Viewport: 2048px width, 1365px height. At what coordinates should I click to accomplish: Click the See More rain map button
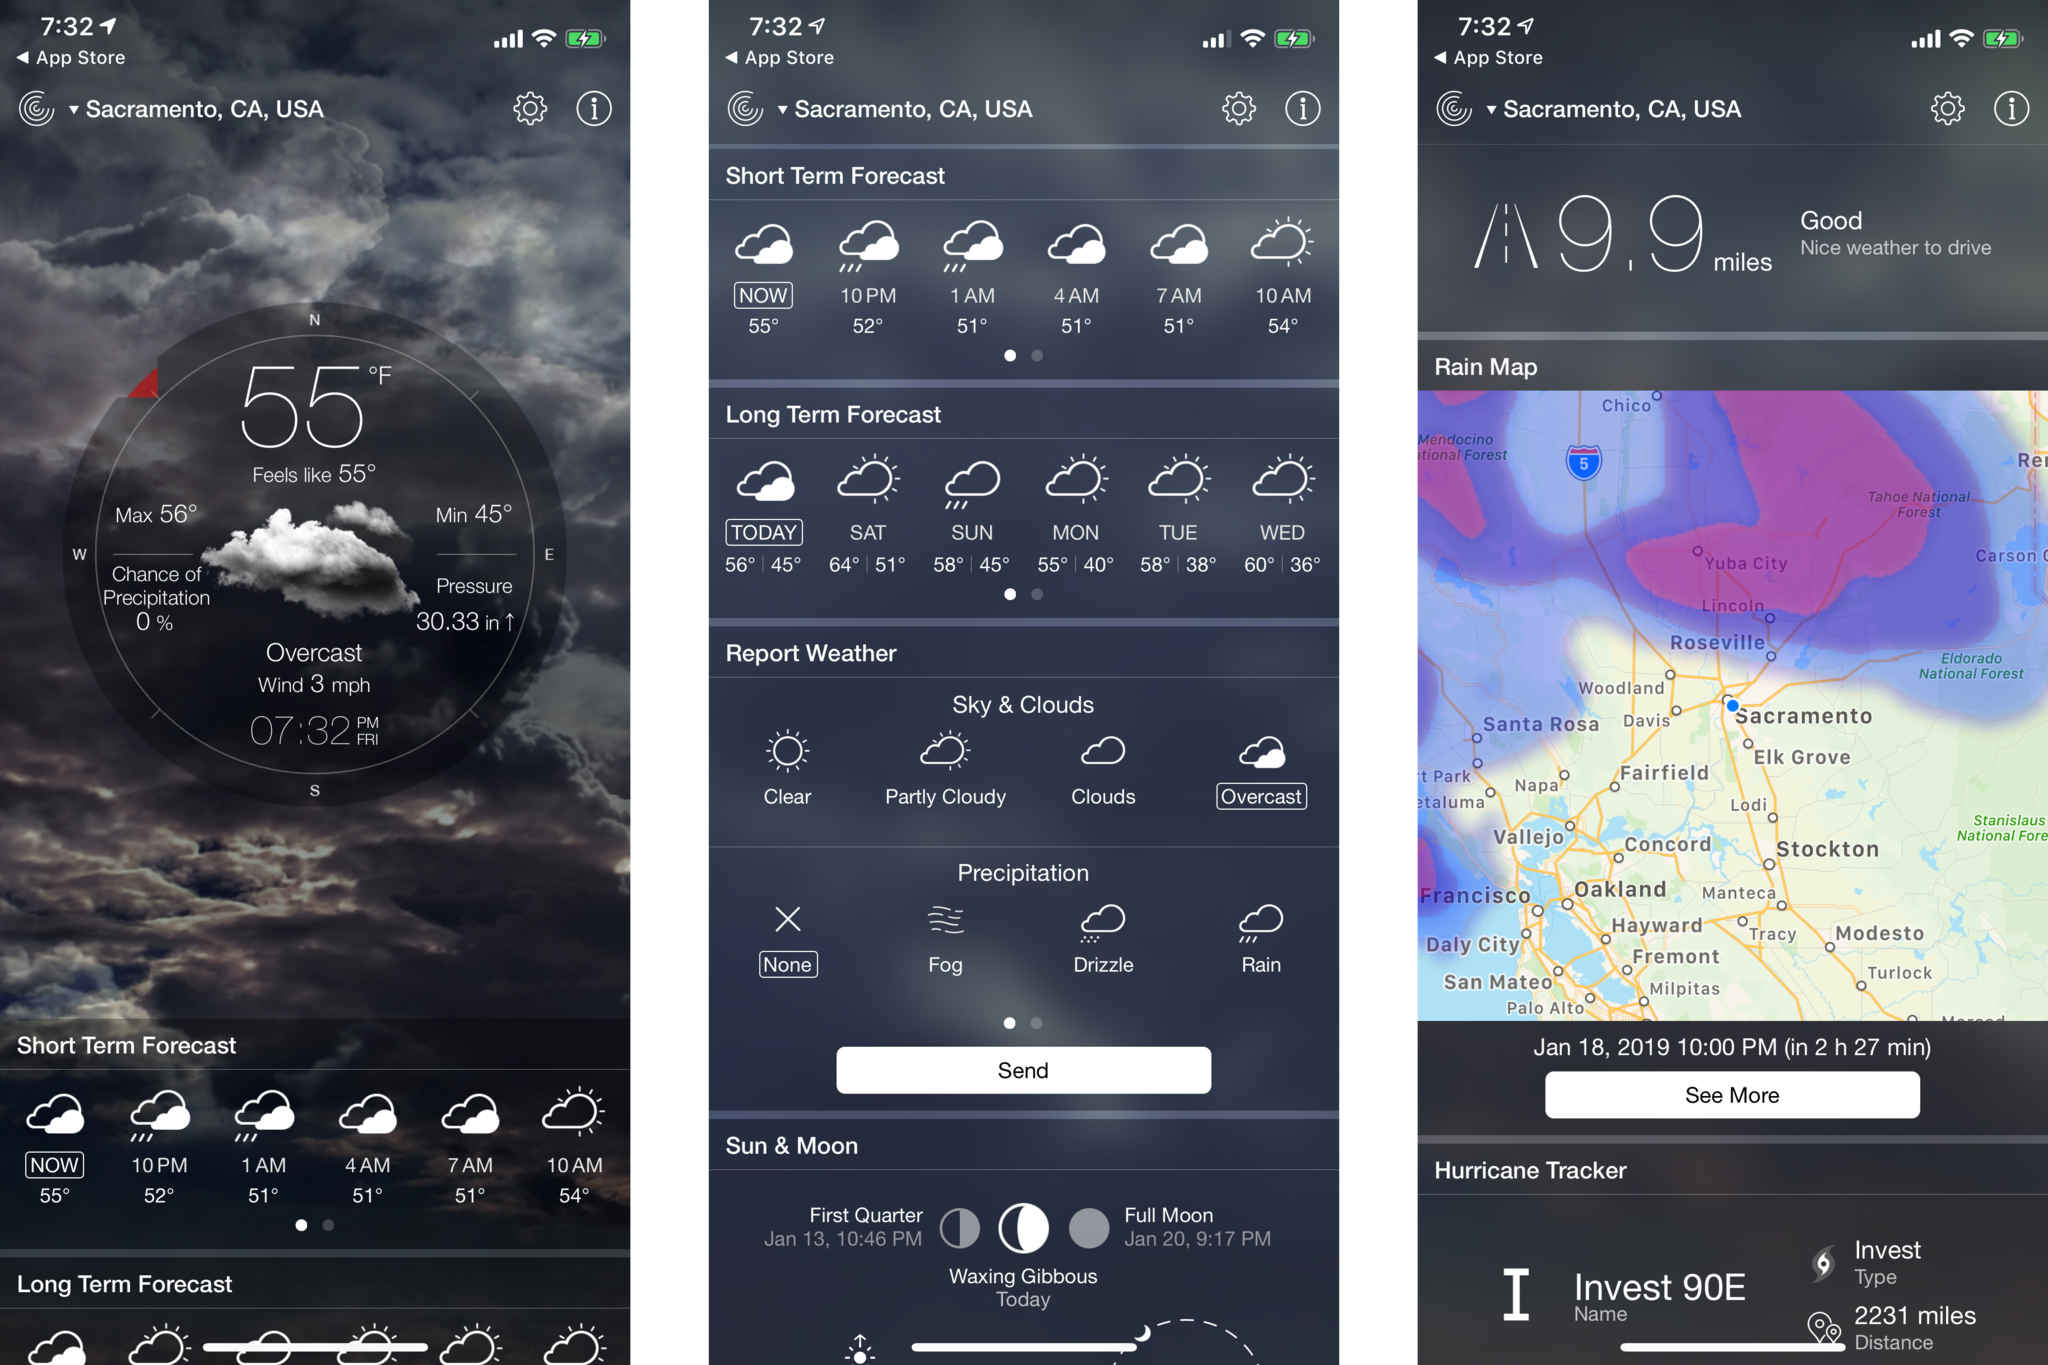1731,1092
